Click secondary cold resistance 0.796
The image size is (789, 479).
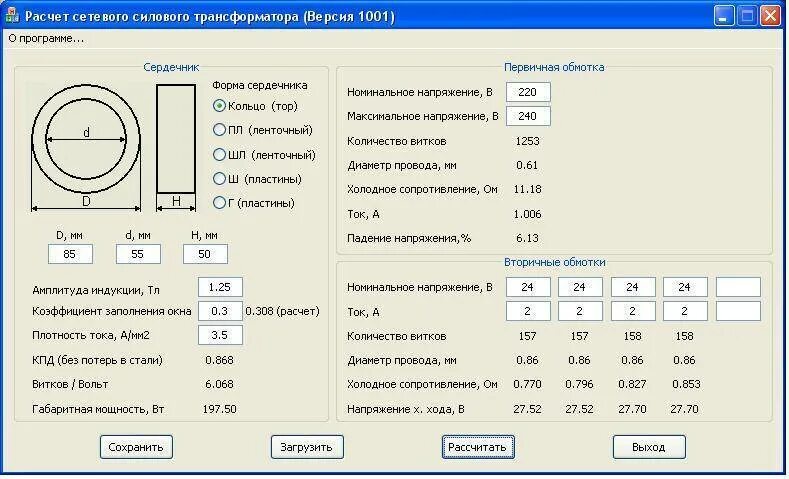[x=580, y=384]
